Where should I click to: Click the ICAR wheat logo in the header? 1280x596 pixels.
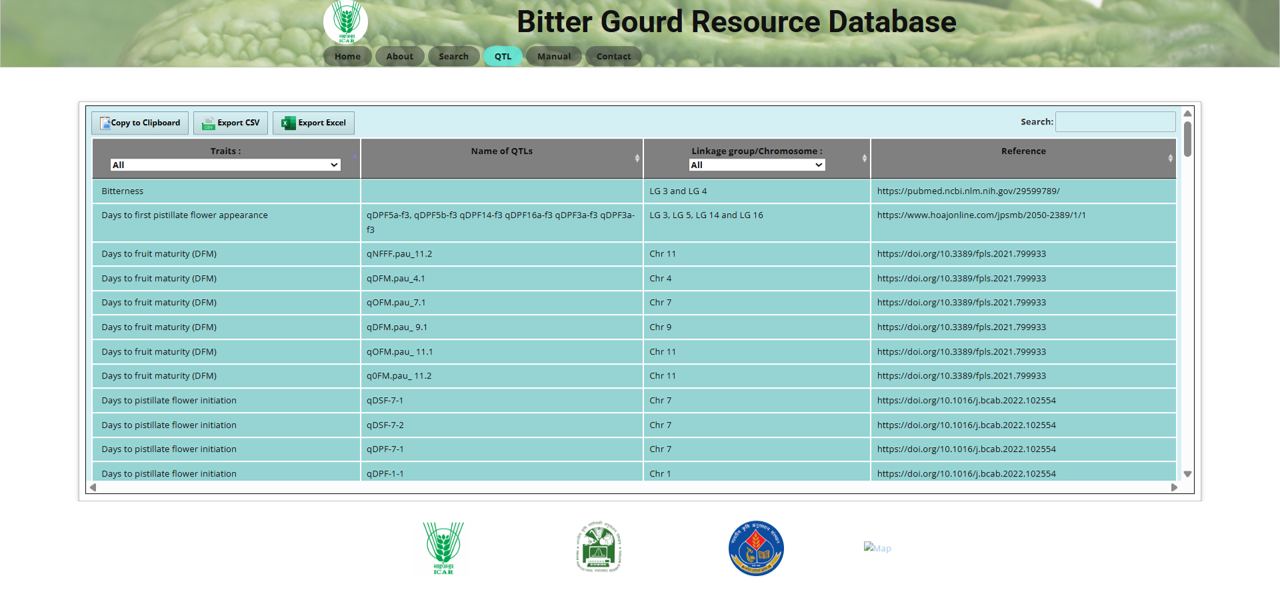pyautogui.click(x=346, y=21)
